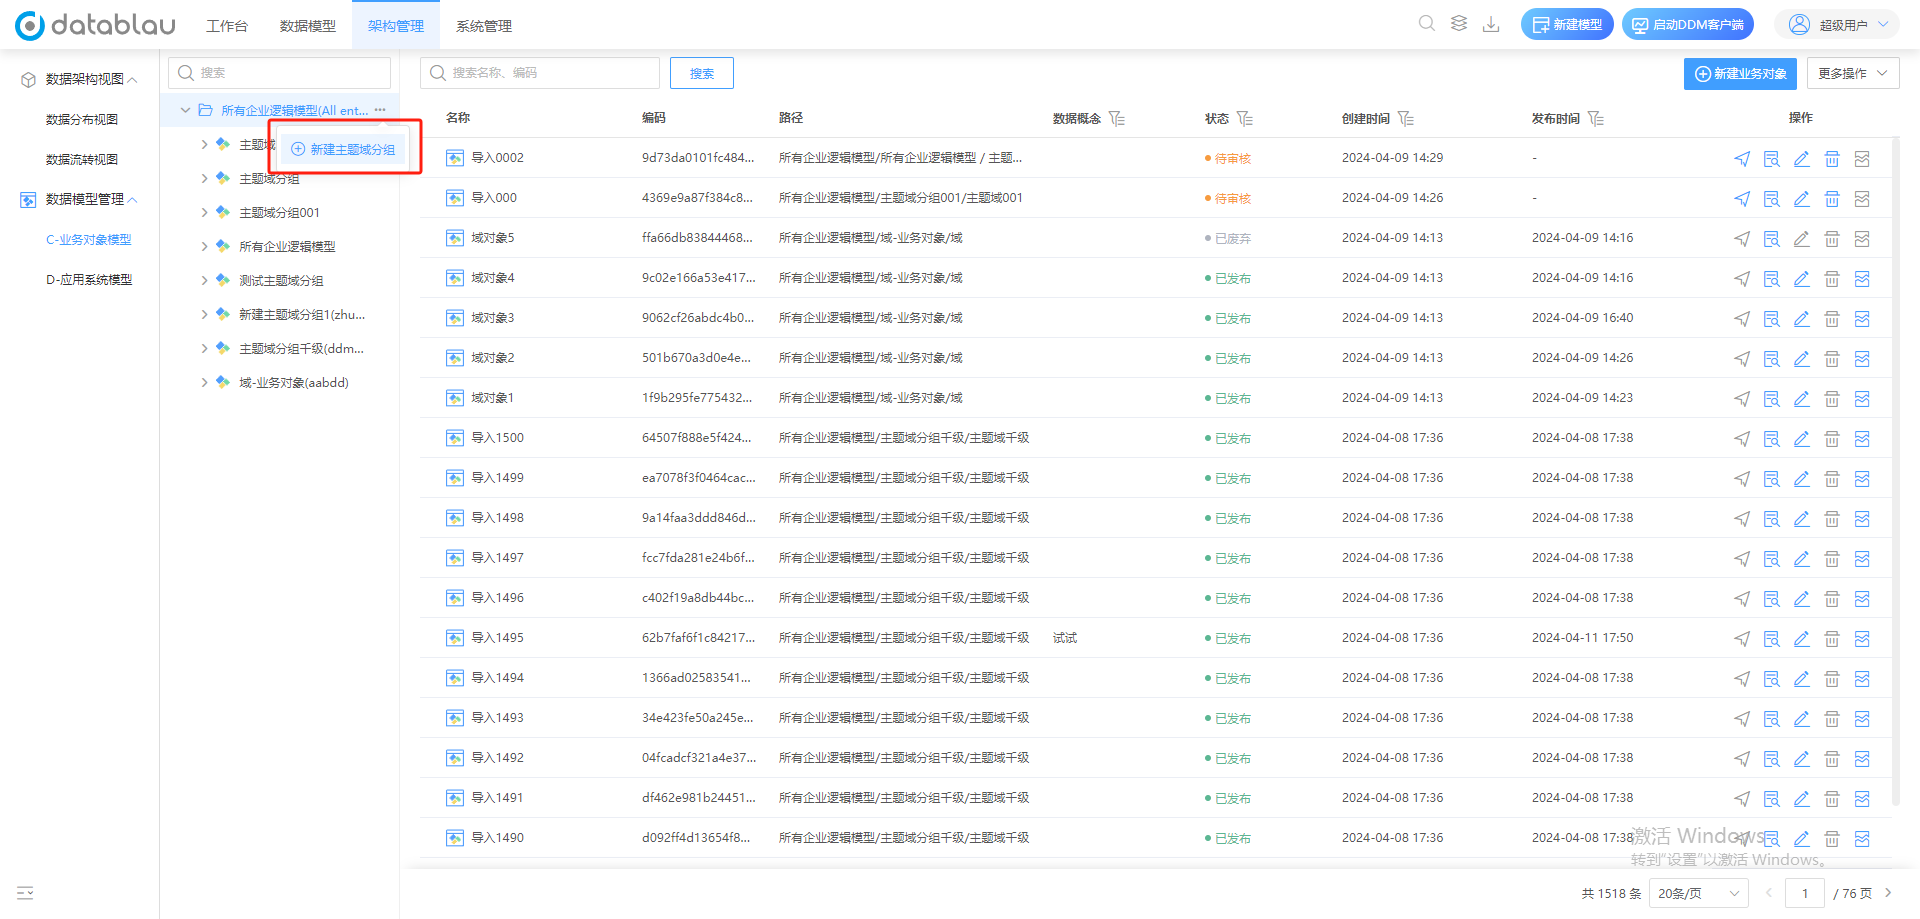Go to the previous page arrow
Image resolution: width=1920 pixels, height=919 pixels.
(x=1768, y=893)
